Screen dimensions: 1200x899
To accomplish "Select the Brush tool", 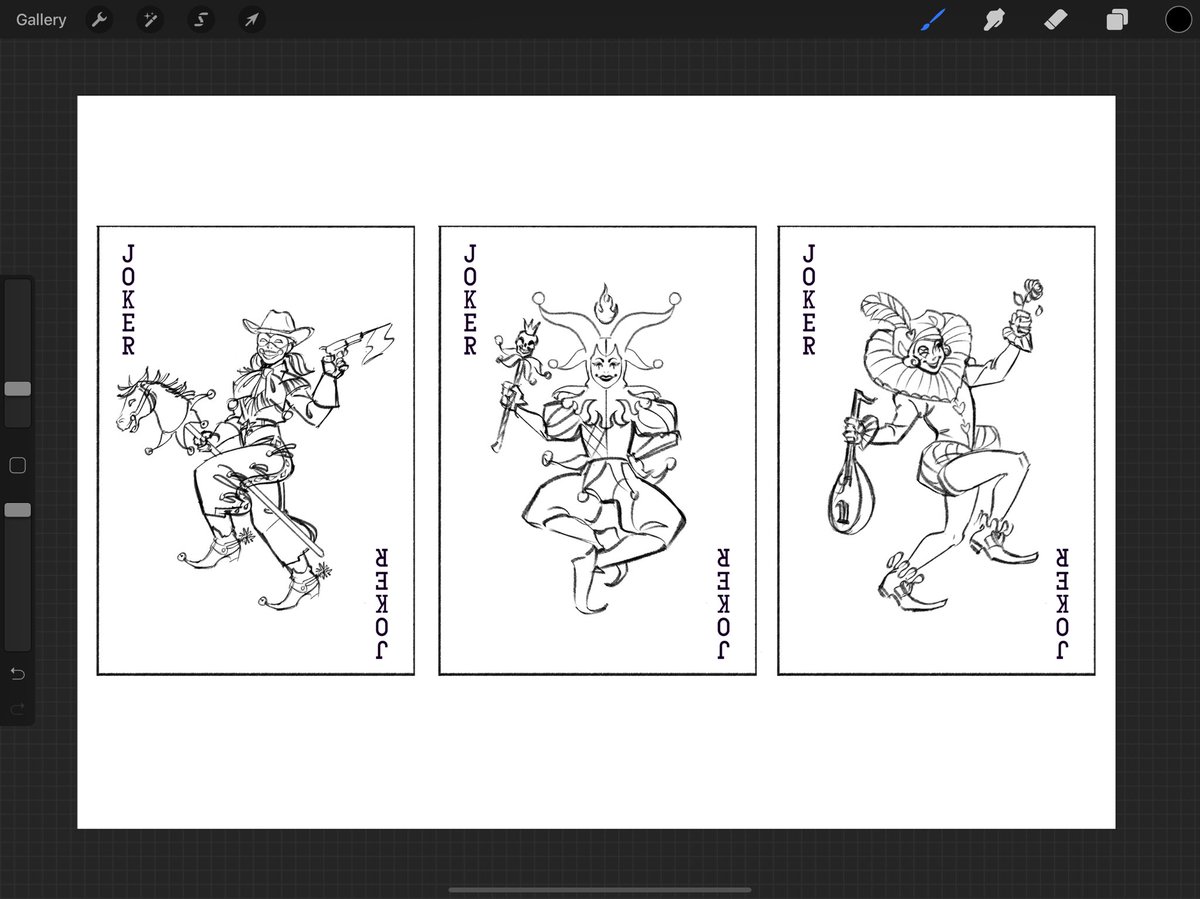I will tap(933, 19).
